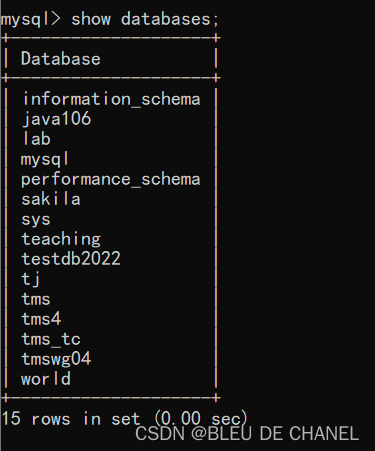Select the teaching database entry
Image resolution: width=375 pixels, height=451 pixels.
(x=61, y=239)
